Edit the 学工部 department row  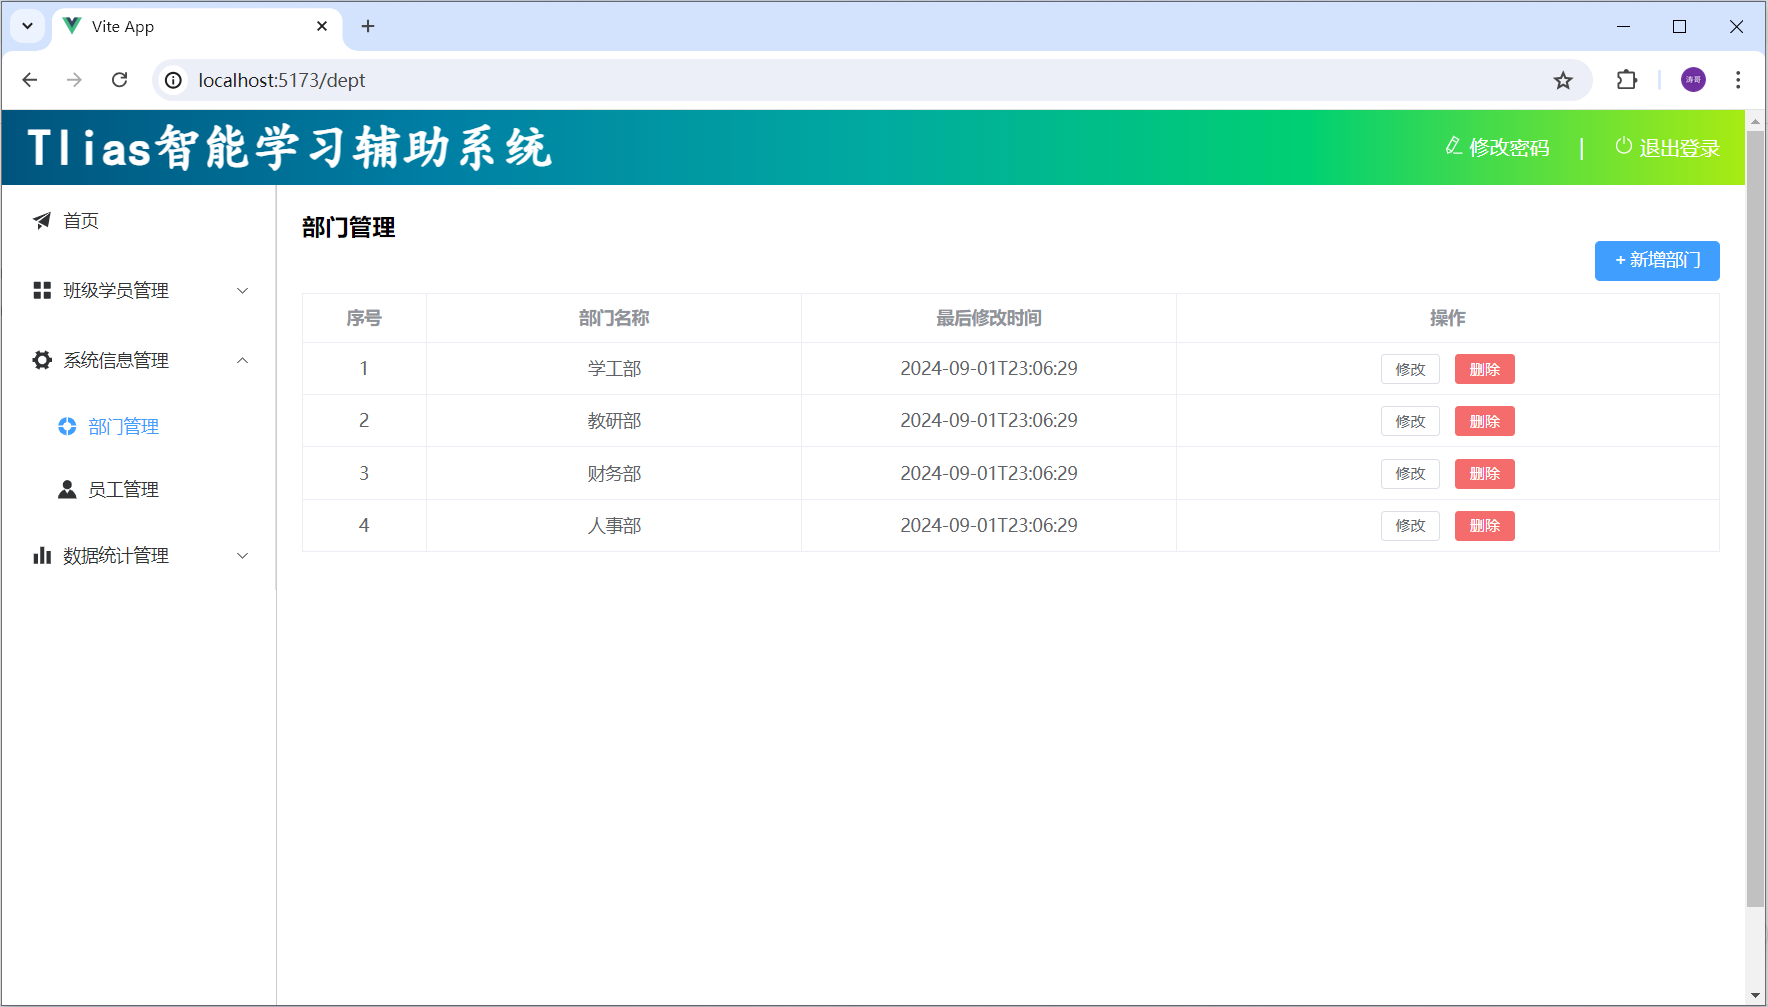[1410, 370]
